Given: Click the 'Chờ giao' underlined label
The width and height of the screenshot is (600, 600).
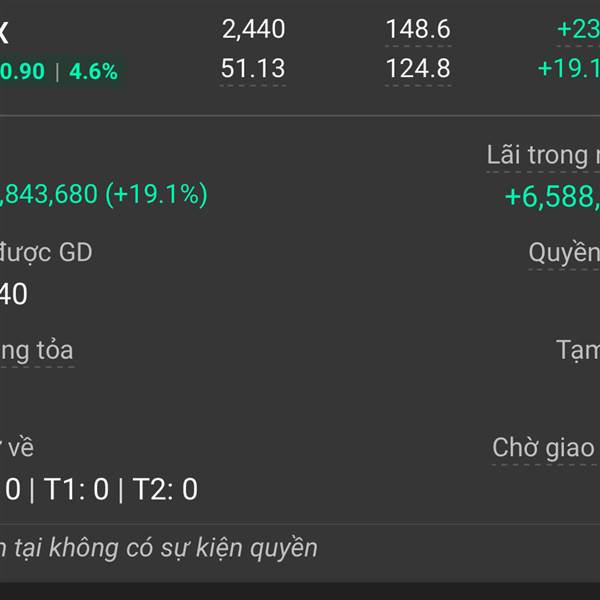Looking at the screenshot, I should (x=543, y=448).
